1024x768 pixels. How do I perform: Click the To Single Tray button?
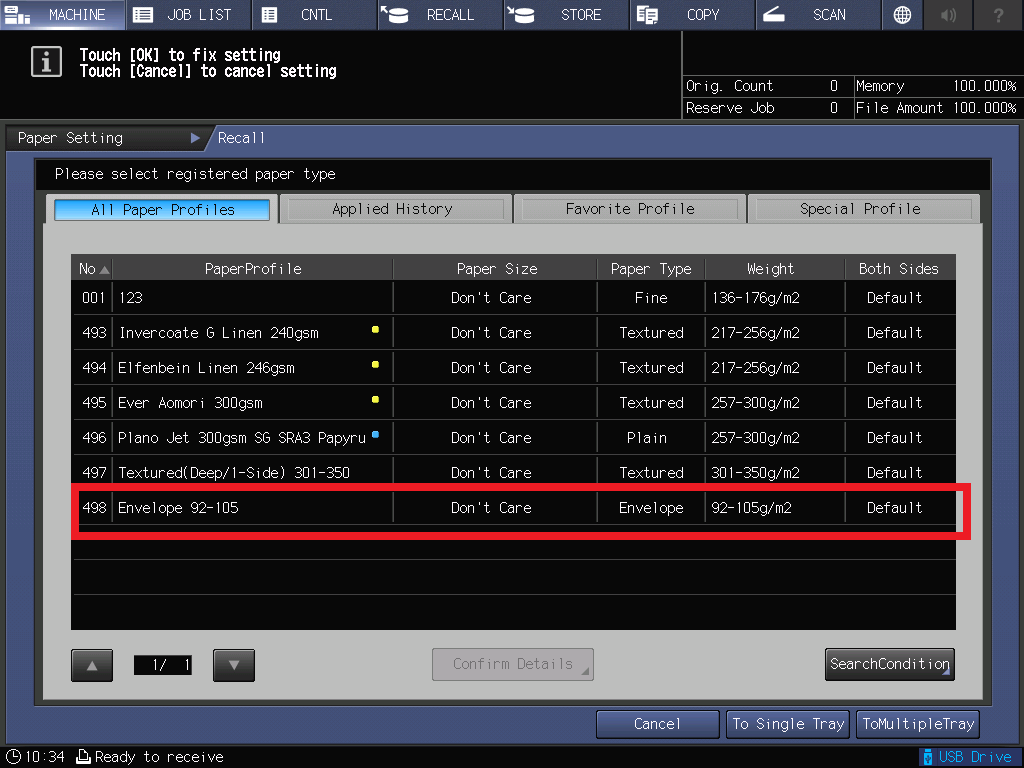click(788, 724)
